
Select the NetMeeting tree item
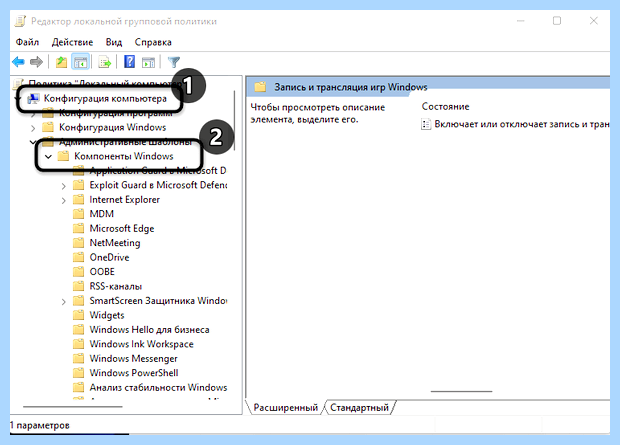115,243
